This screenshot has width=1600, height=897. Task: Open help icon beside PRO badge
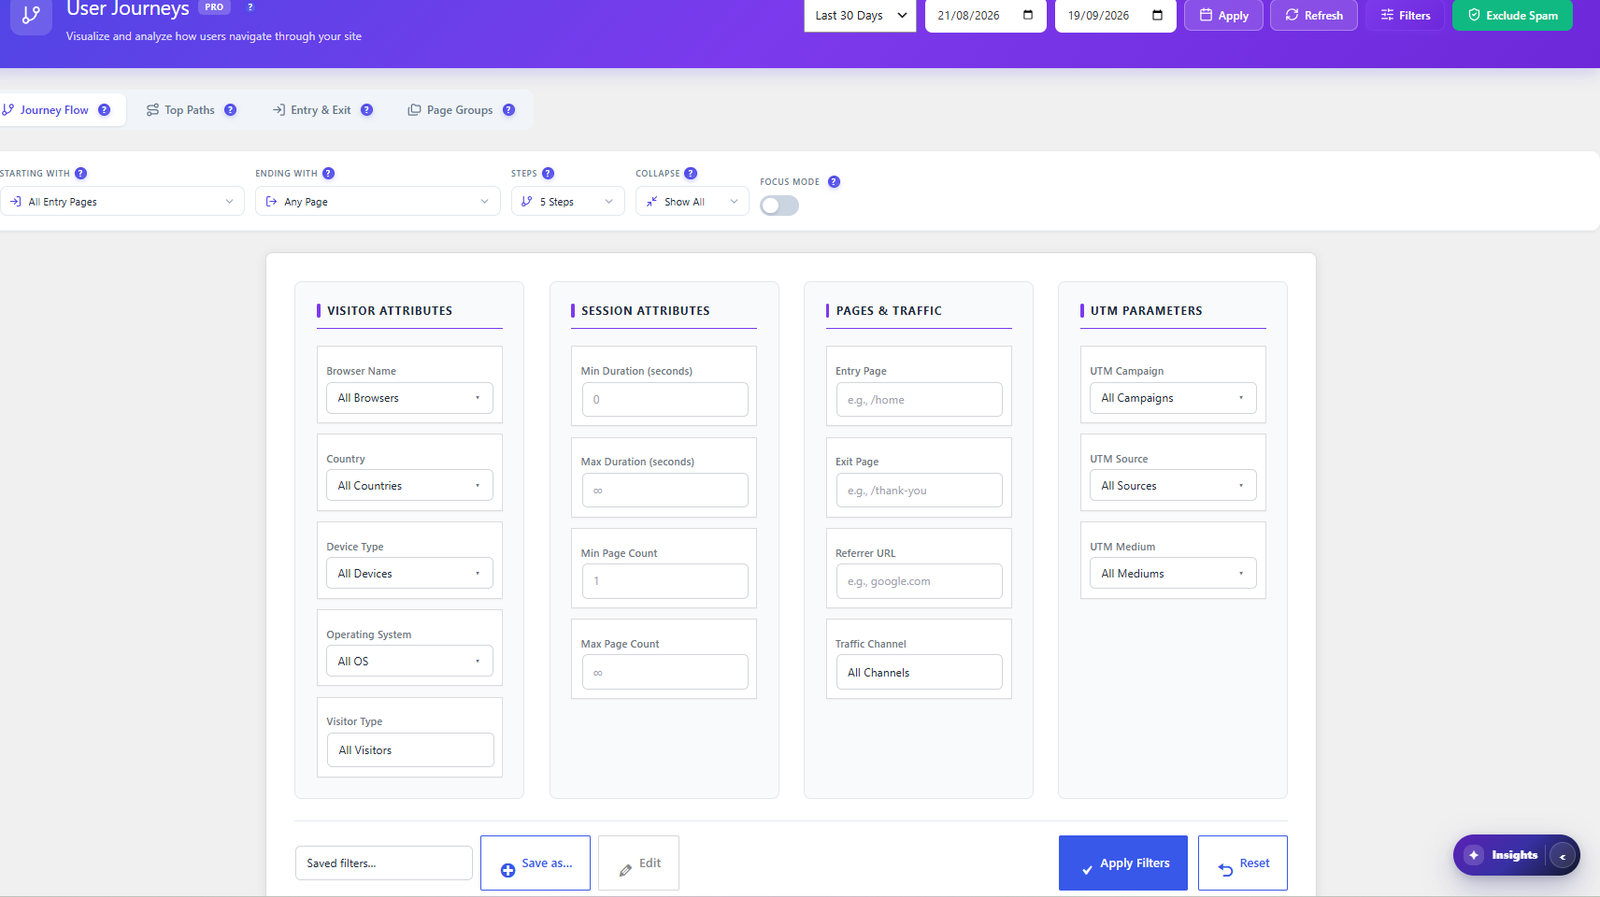pyautogui.click(x=250, y=7)
